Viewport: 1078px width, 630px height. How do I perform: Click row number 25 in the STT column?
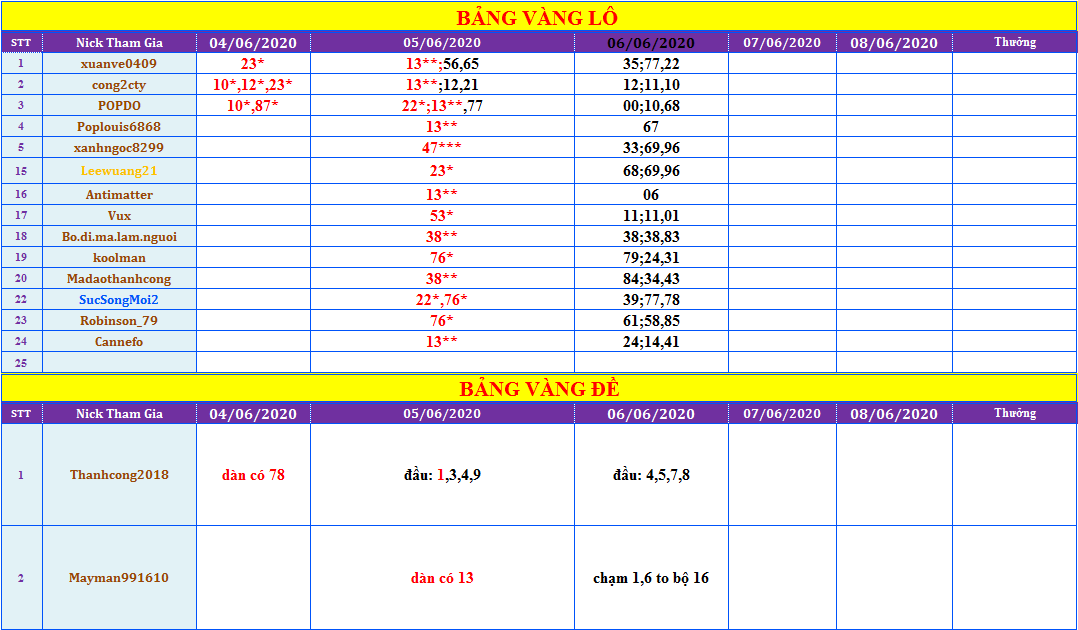21,362
